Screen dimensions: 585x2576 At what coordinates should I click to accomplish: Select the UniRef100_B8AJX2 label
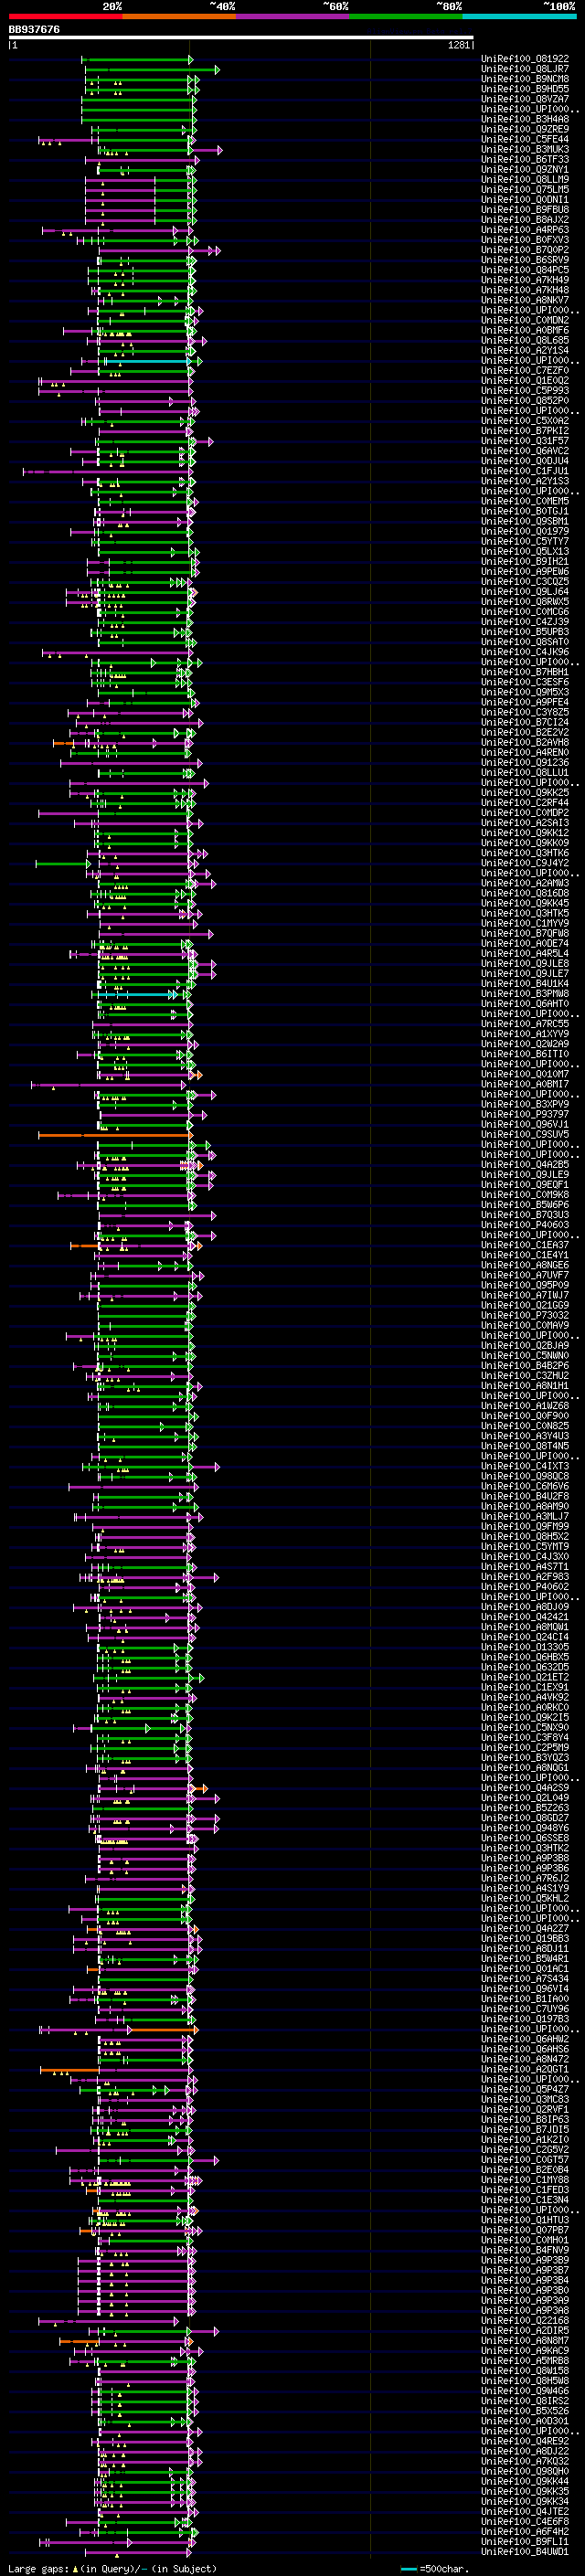click(x=525, y=219)
